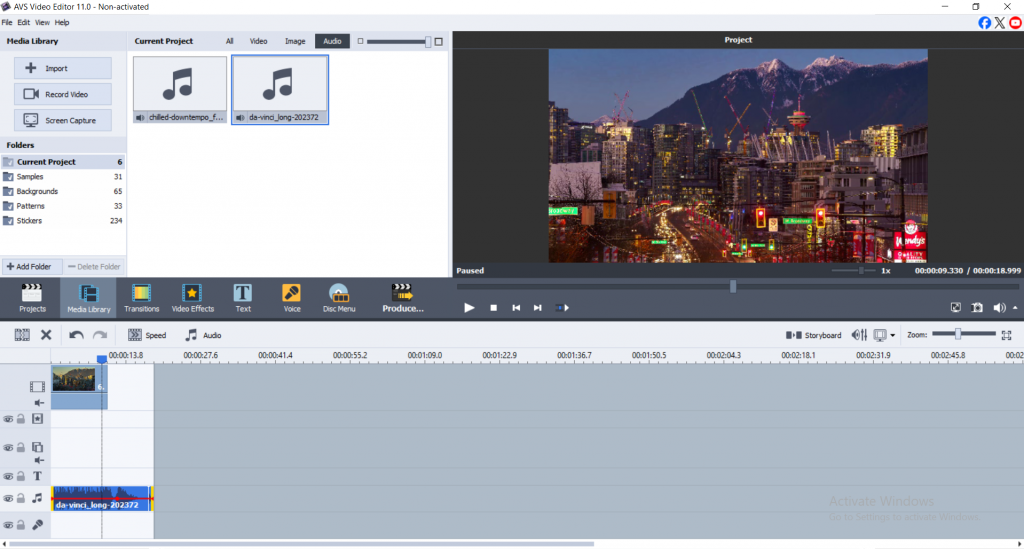Click the Undo arrow in timeline toolbar
The image size is (1024, 549).
[77, 335]
